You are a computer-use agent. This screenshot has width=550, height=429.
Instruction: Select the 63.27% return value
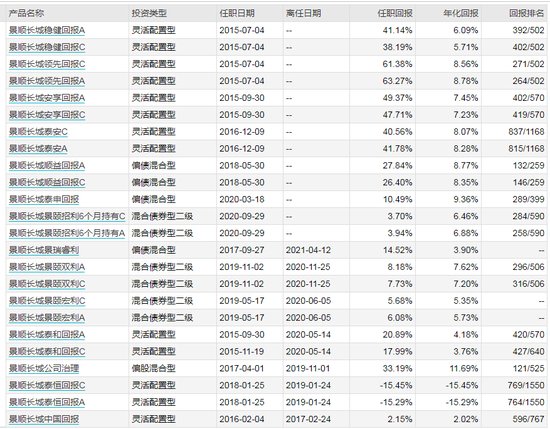397,81
